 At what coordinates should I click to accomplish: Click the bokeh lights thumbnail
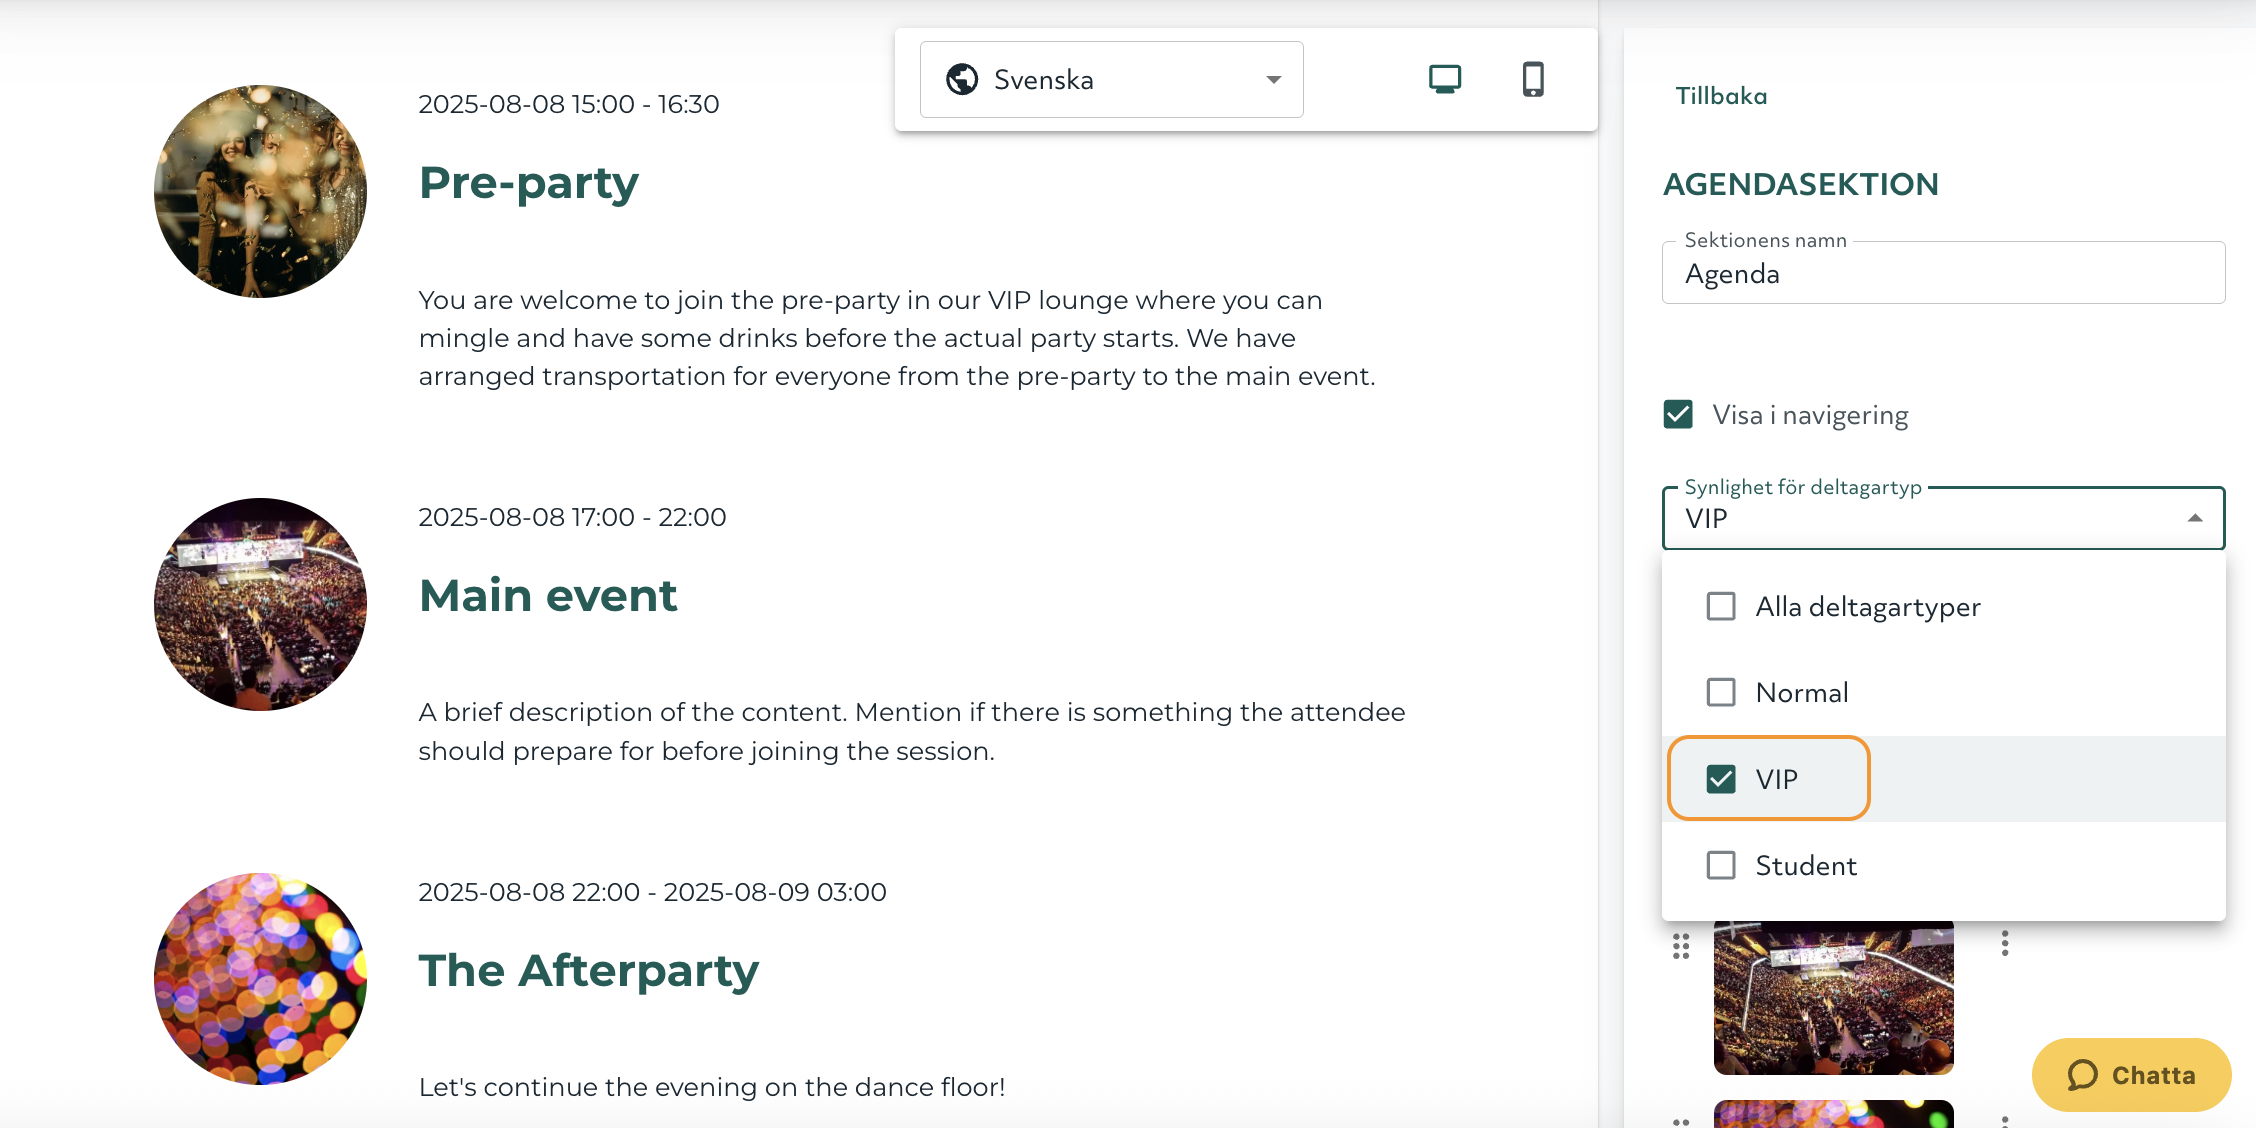[1833, 1115]
